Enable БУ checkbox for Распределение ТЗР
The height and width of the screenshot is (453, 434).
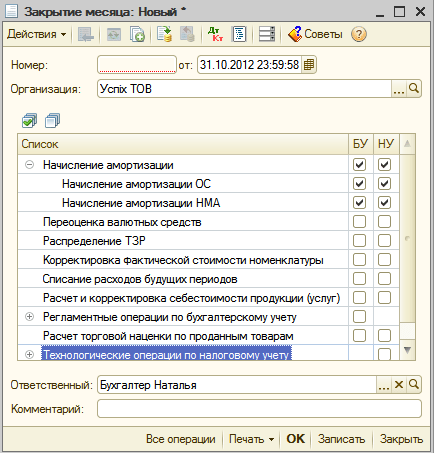pyautogui.click(x=359, y=240)
